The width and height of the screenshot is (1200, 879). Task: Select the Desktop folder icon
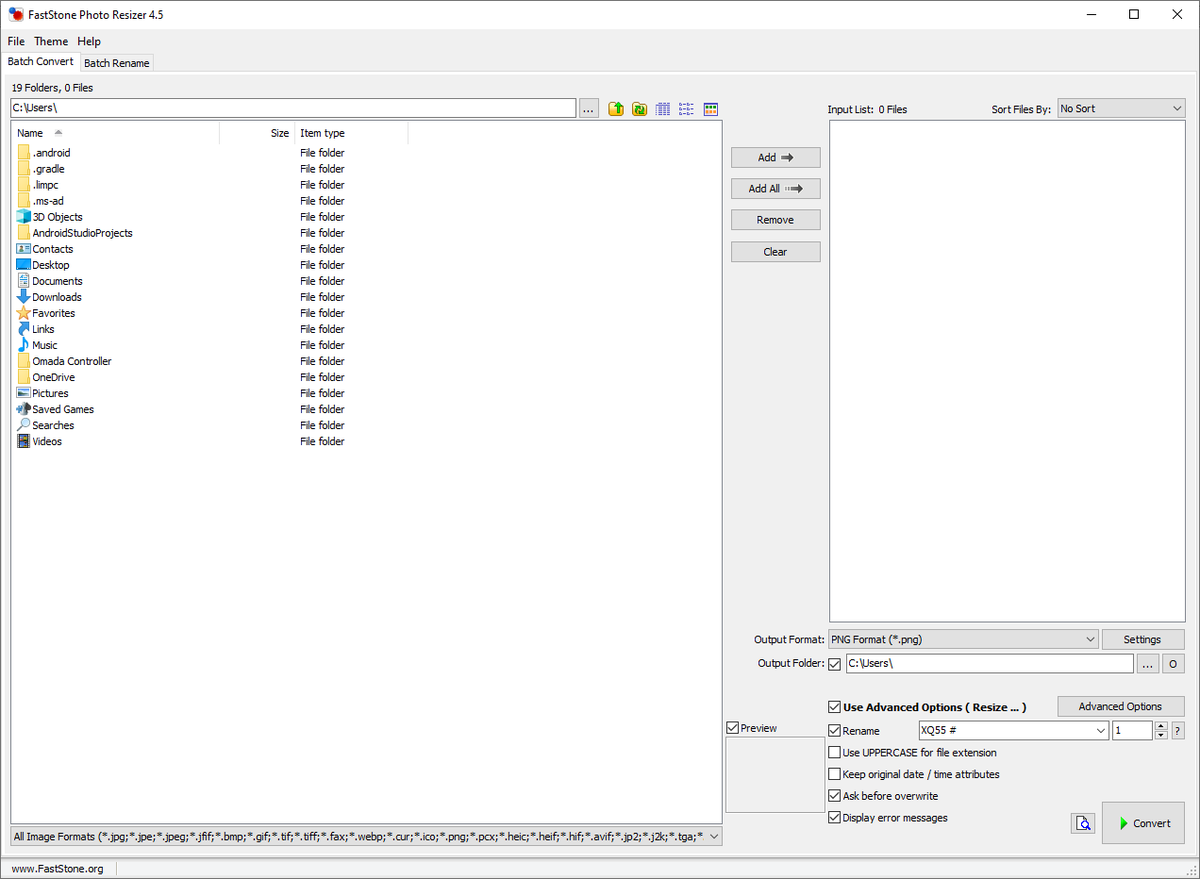coord(24,265)
